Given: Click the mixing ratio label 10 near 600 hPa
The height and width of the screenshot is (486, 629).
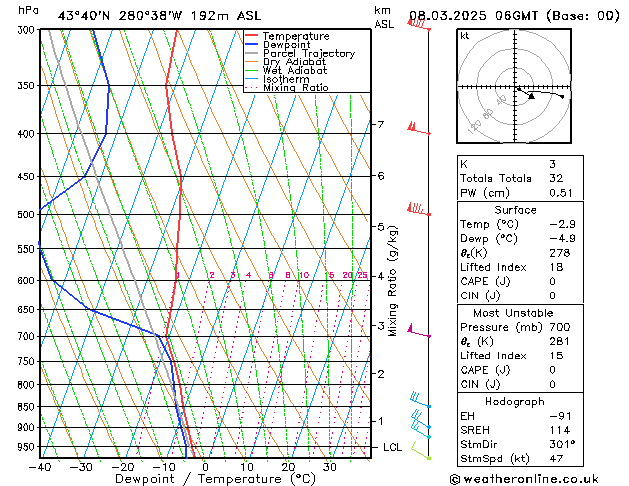Looking at the screenshot, I should pos(304,275).
